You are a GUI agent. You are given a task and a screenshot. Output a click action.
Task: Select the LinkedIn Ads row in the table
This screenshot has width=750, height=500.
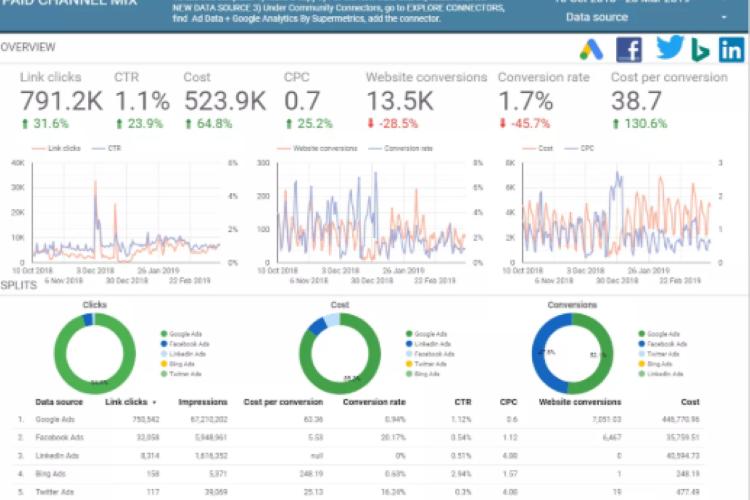359,456
